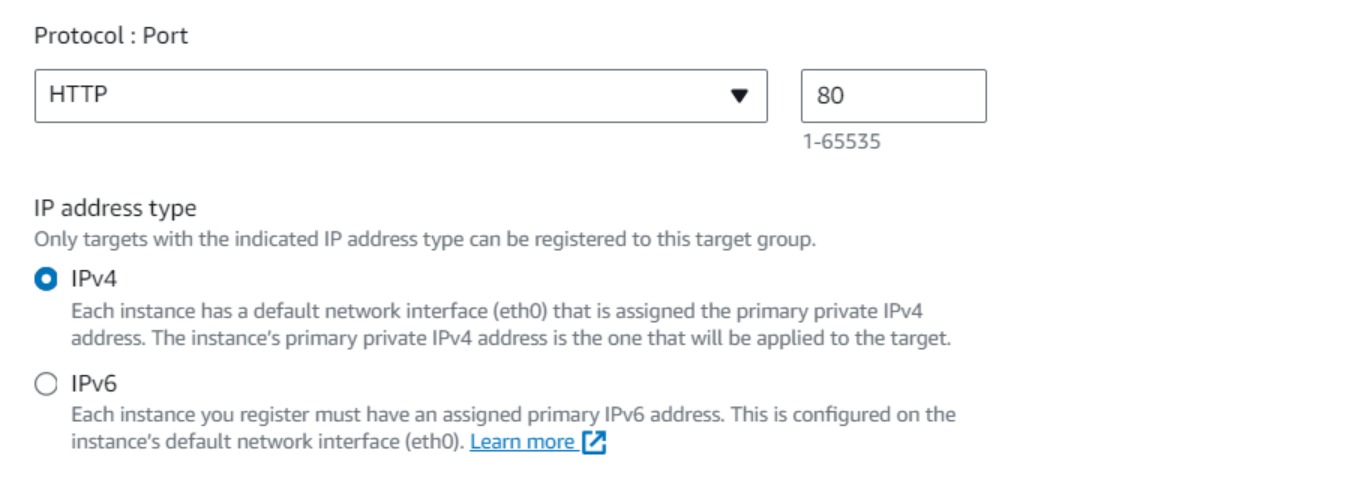This screenshot has width=1352, height=488.
Task: Click the 'Only targets with the indicated' description
Action: [425, 240]
